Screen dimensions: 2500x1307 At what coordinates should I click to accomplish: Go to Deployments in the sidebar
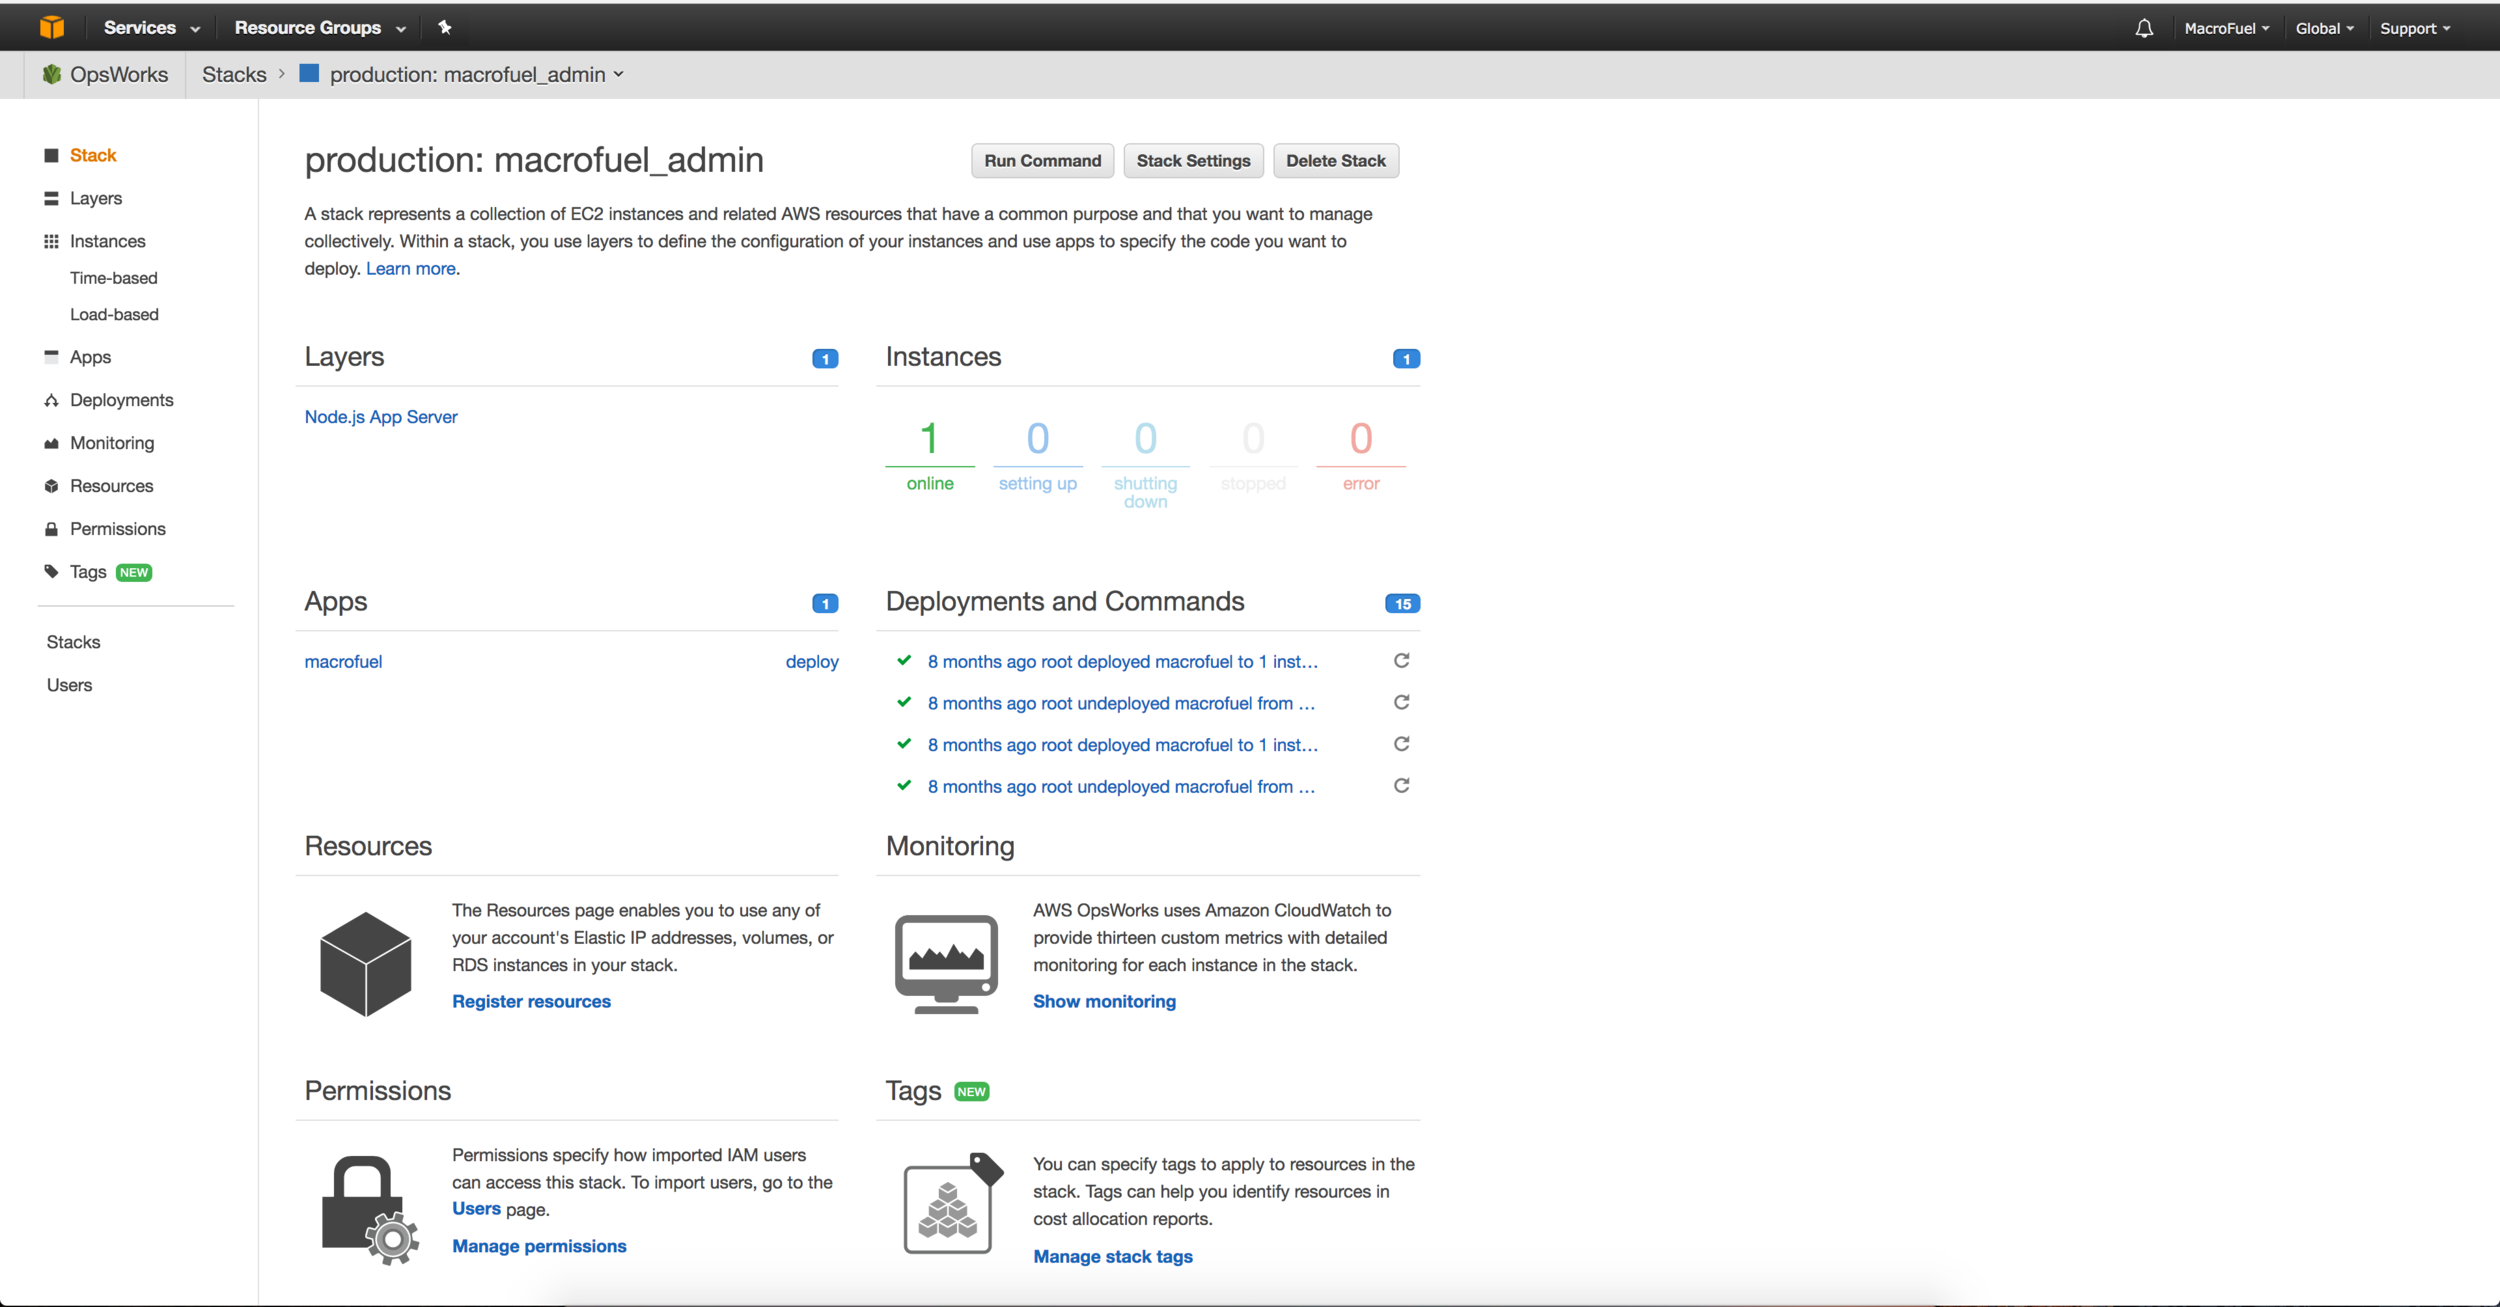coord(122,400)
